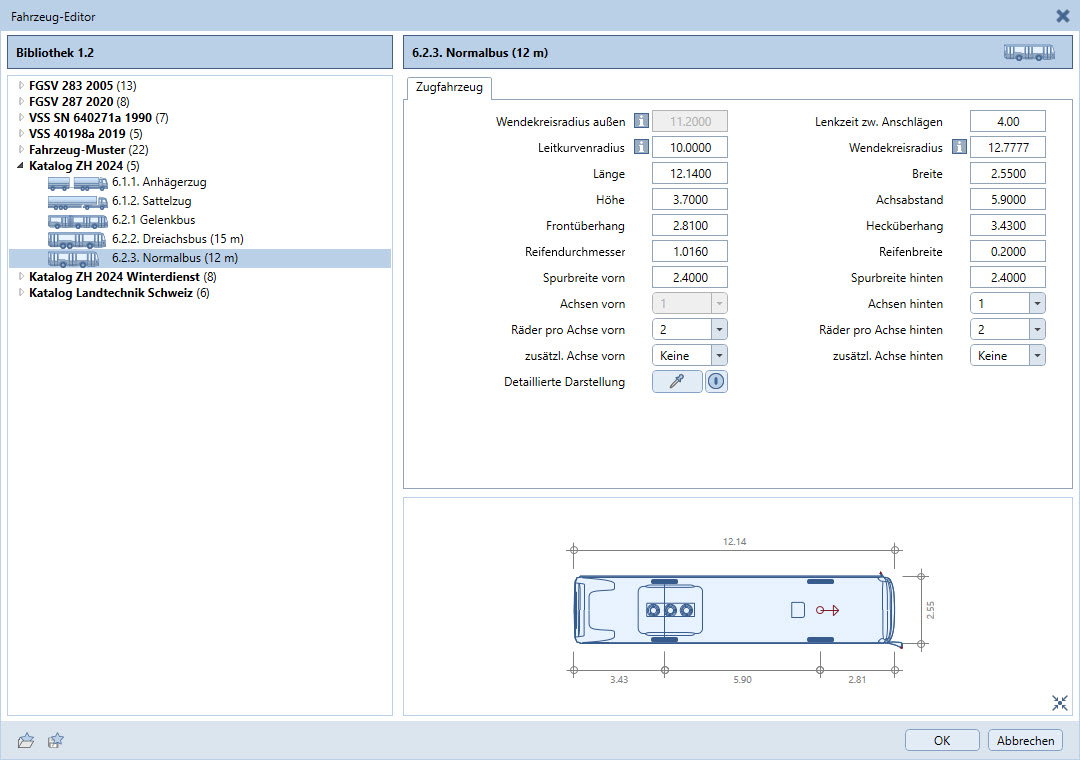This screenshot has width=1080, height=760.
Task: Click info icon beside Wendekreisradius field
Action: click(959, 148)
